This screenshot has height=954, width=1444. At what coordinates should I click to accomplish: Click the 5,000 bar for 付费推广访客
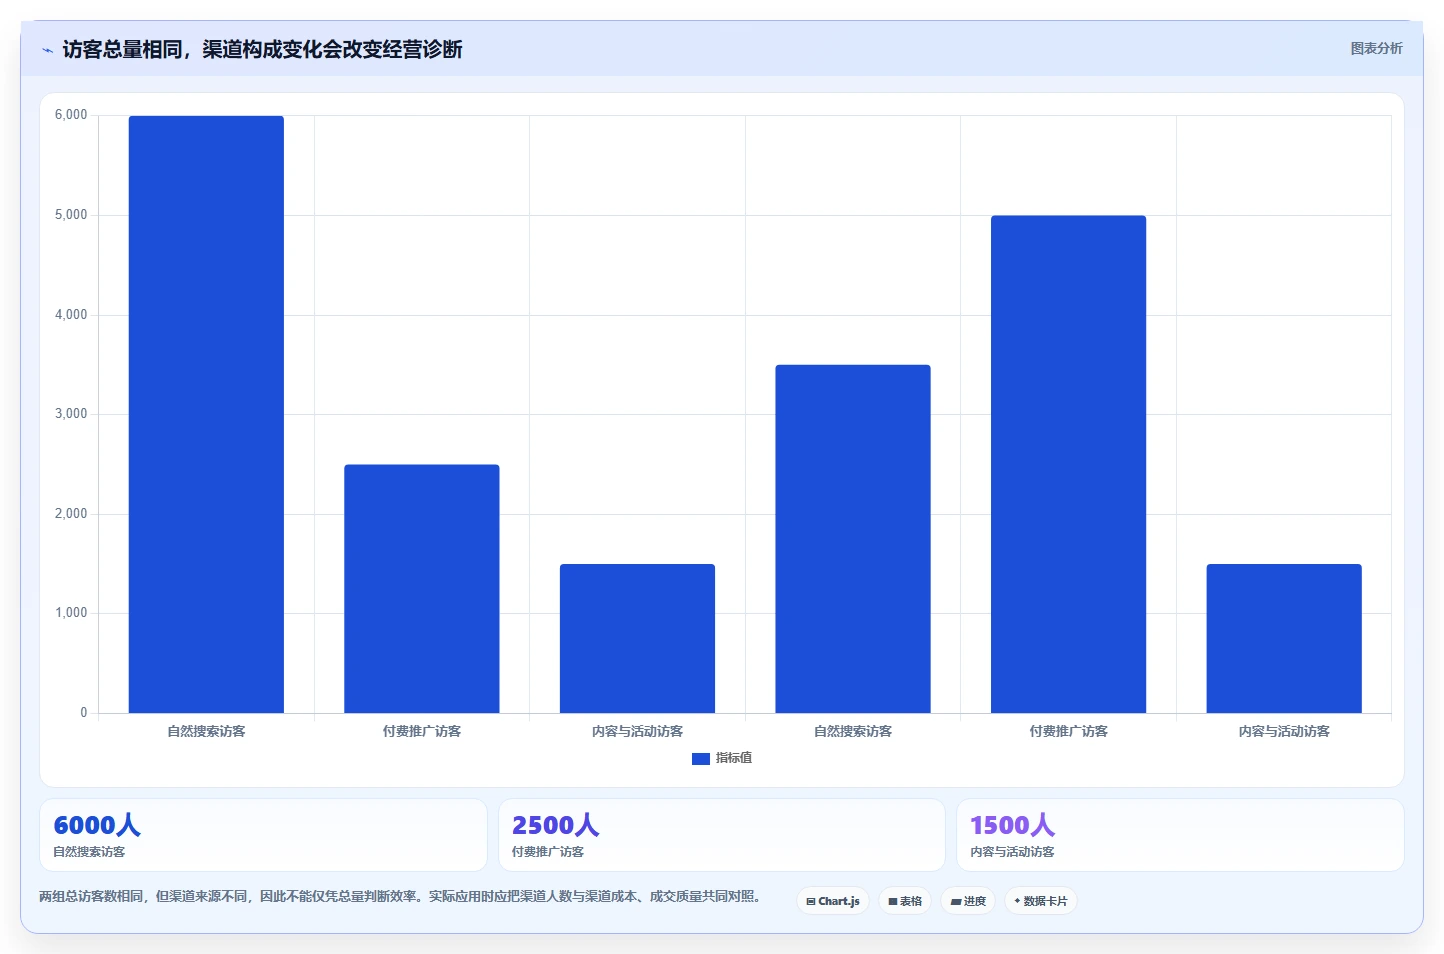tap(1068, 464)
